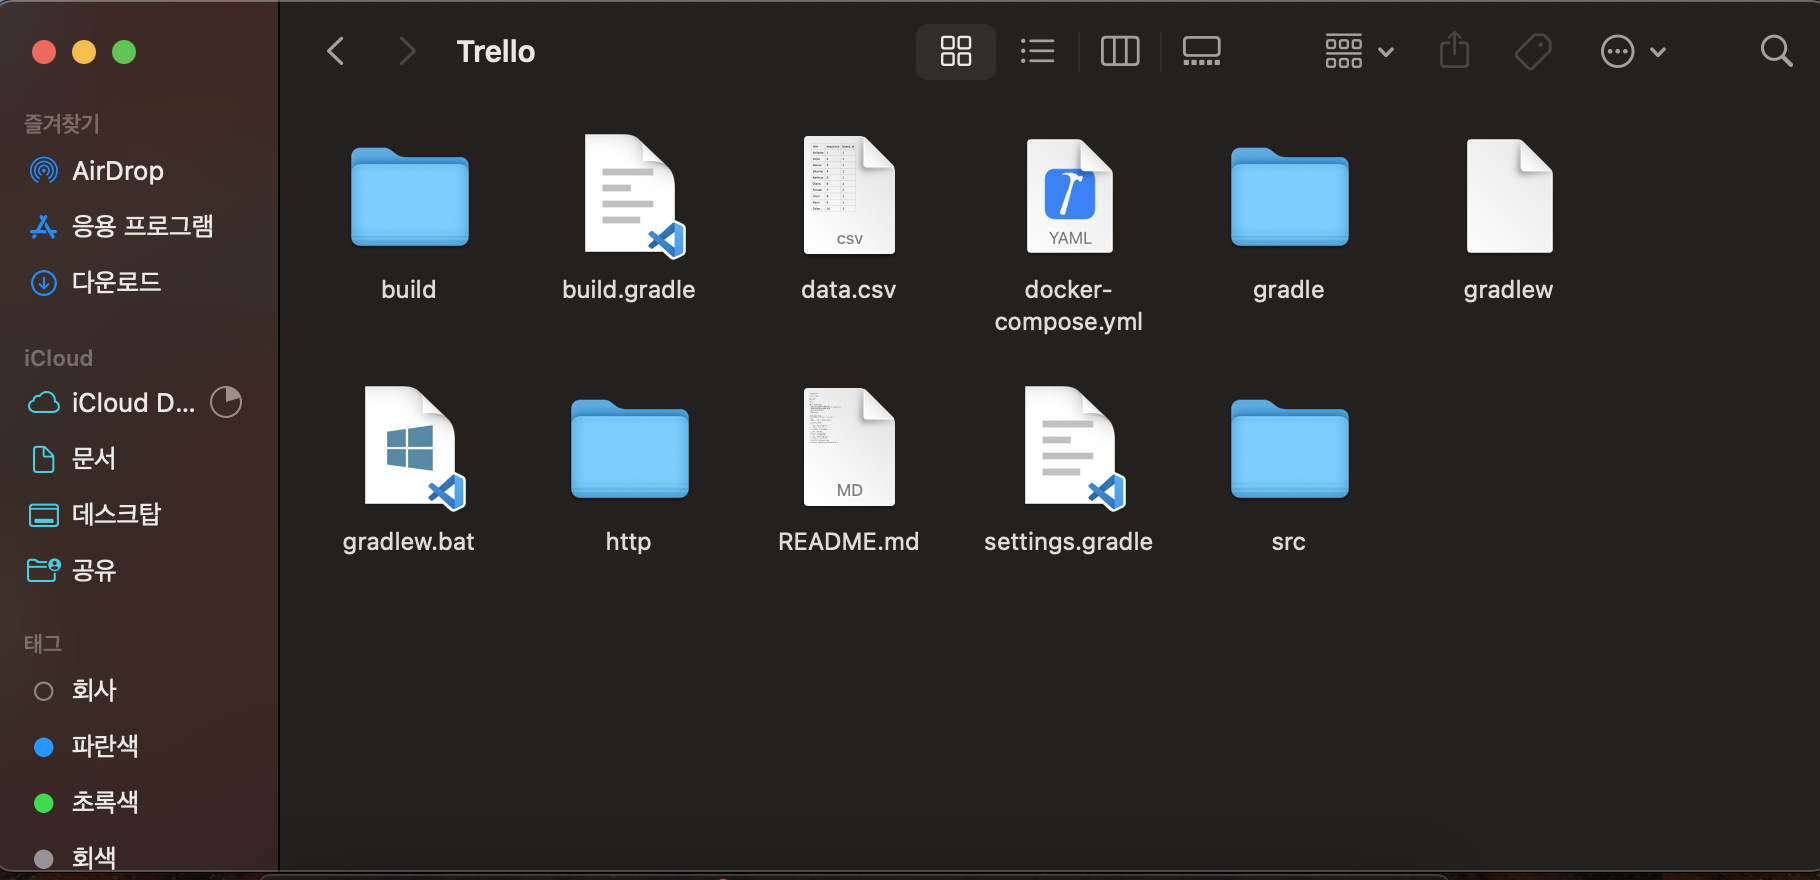Click the data.csv file name label
The height and width of the screenshot is (880, 1820).
848,290
